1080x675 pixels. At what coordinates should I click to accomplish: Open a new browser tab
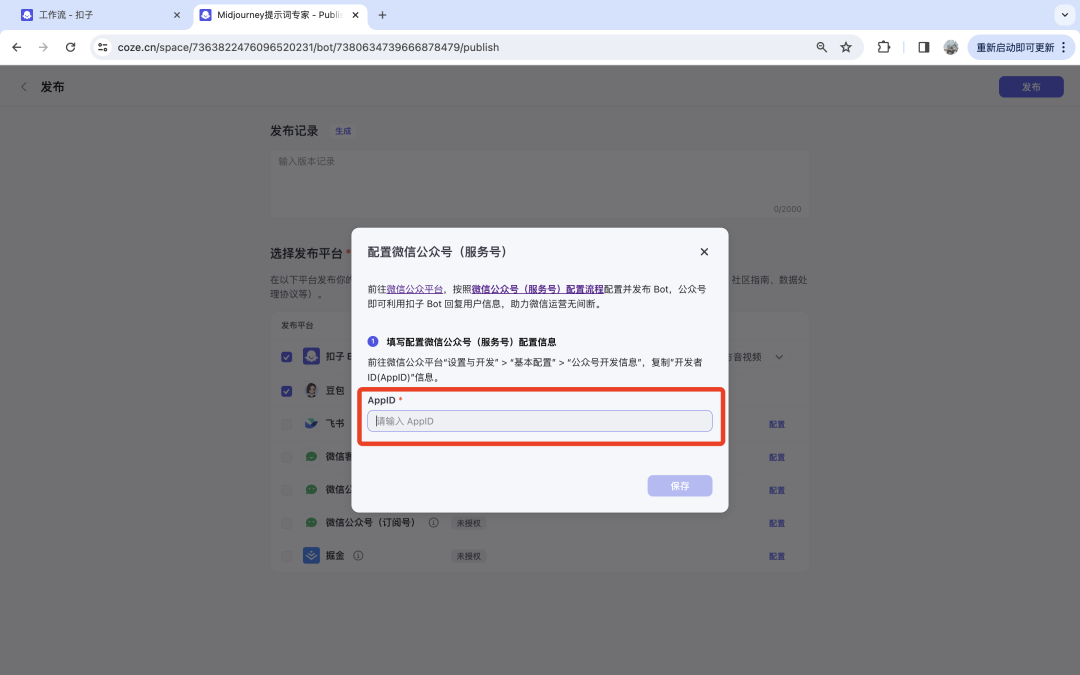pyautogui.click(x=382, y=14)
